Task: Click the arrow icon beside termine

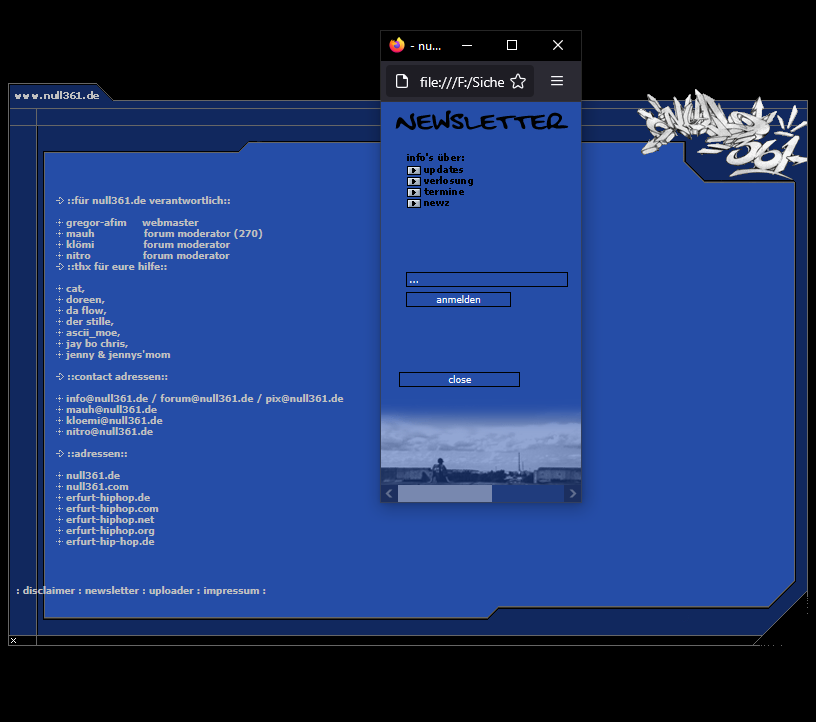Action: 413,192
